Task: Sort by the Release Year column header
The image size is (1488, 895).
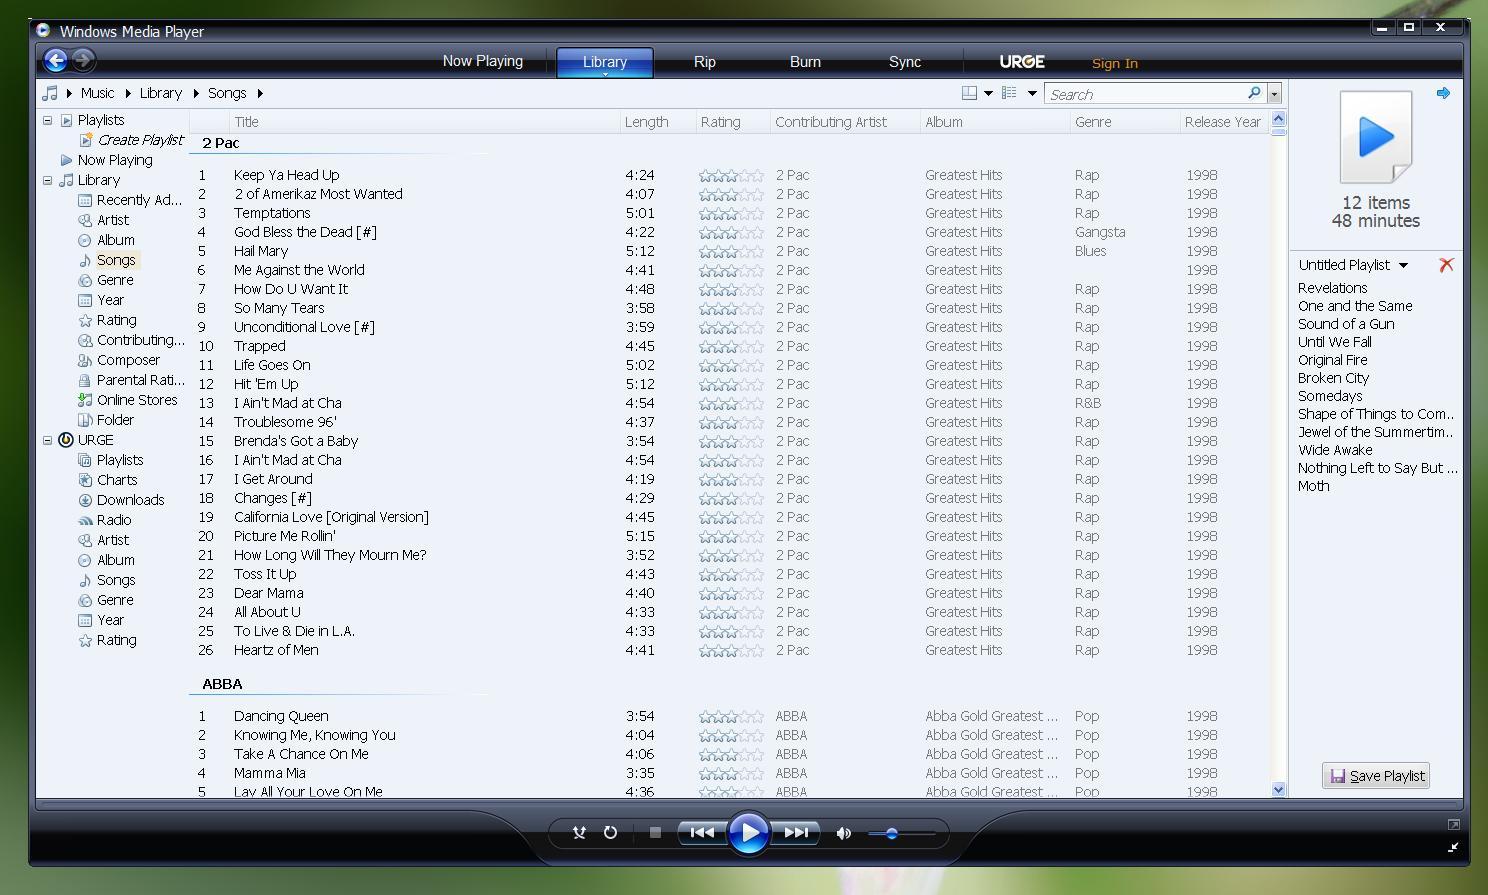Action: 1224,122
